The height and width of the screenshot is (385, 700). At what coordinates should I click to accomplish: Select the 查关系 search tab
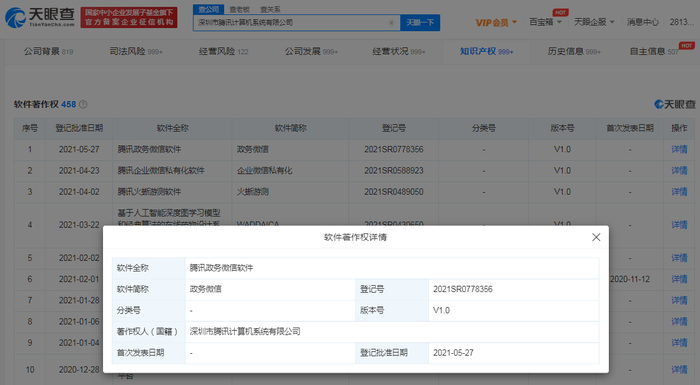click(270, 9)
